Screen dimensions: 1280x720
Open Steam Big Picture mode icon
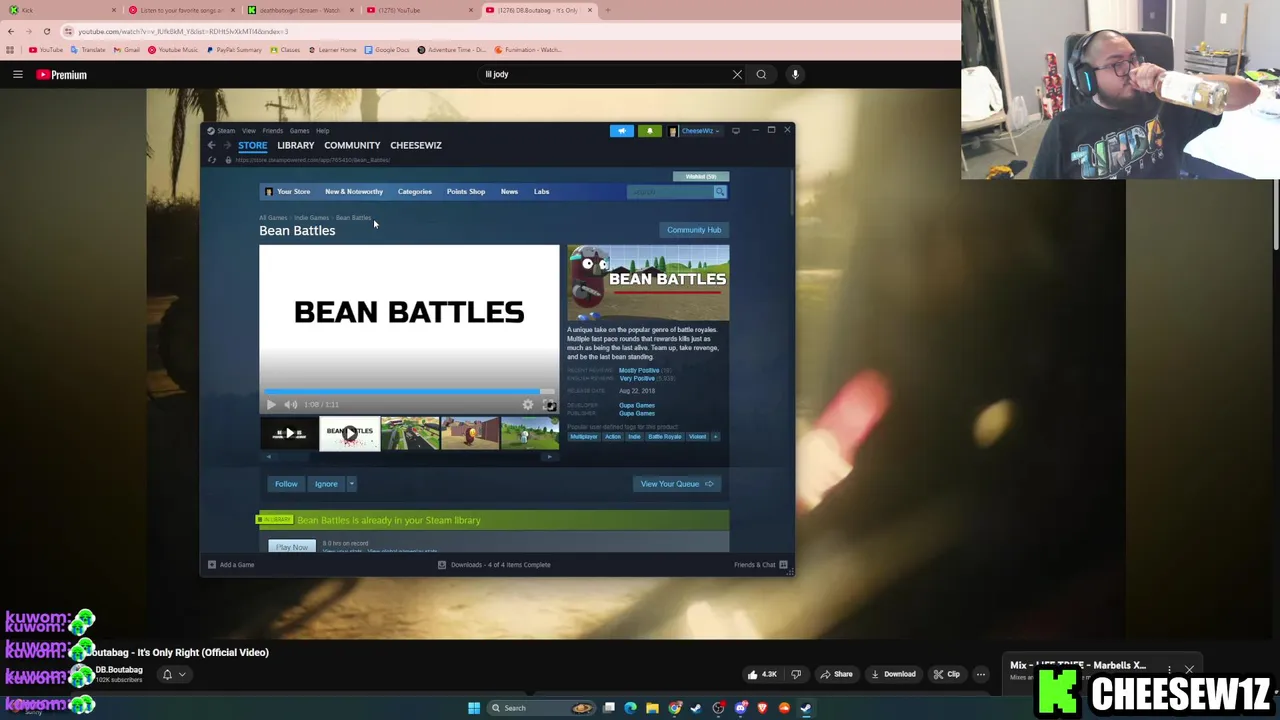pos(735,131)
